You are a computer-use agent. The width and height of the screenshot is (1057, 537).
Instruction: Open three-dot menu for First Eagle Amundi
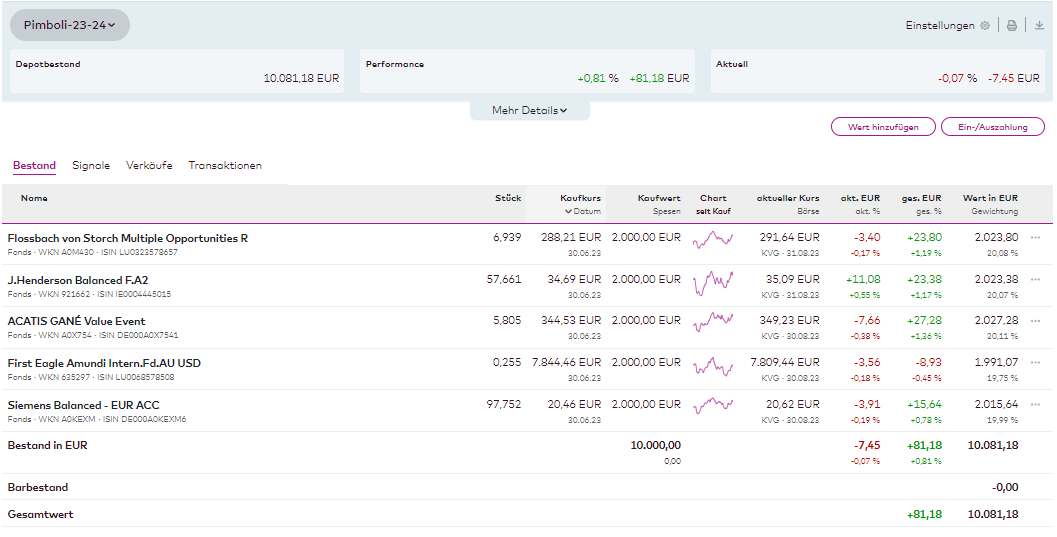tap(1035, 363)
